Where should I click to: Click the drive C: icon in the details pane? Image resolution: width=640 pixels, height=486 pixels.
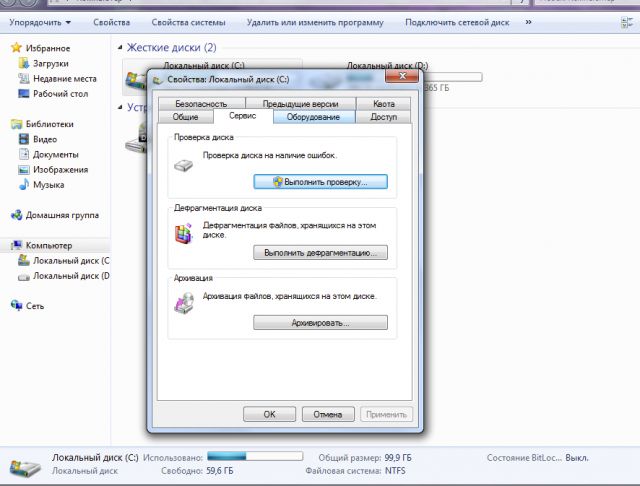coord(25,467)
